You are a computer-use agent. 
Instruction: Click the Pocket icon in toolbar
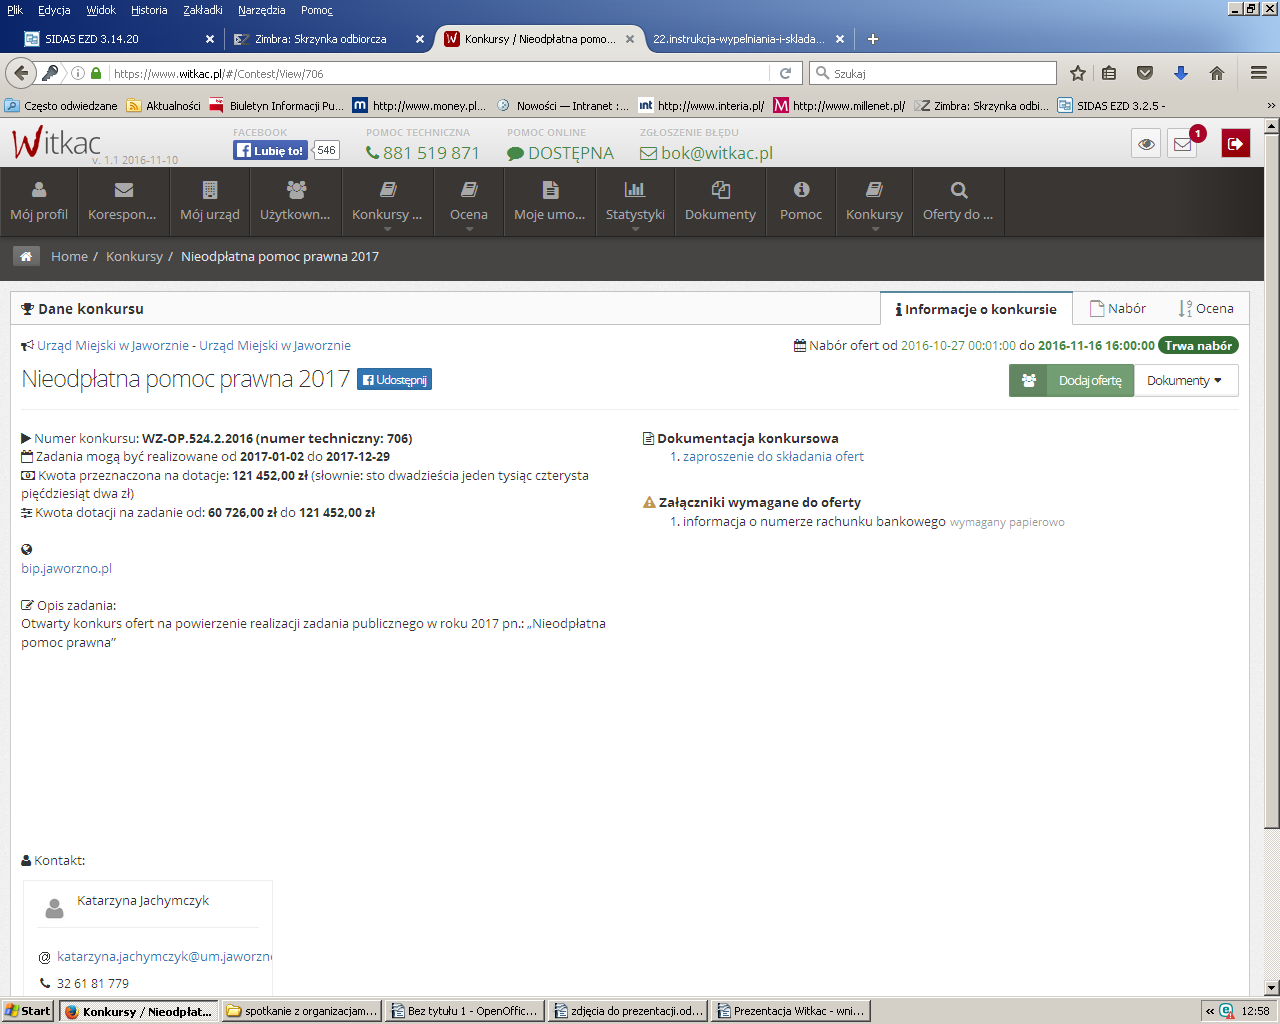click(1145, 73)
